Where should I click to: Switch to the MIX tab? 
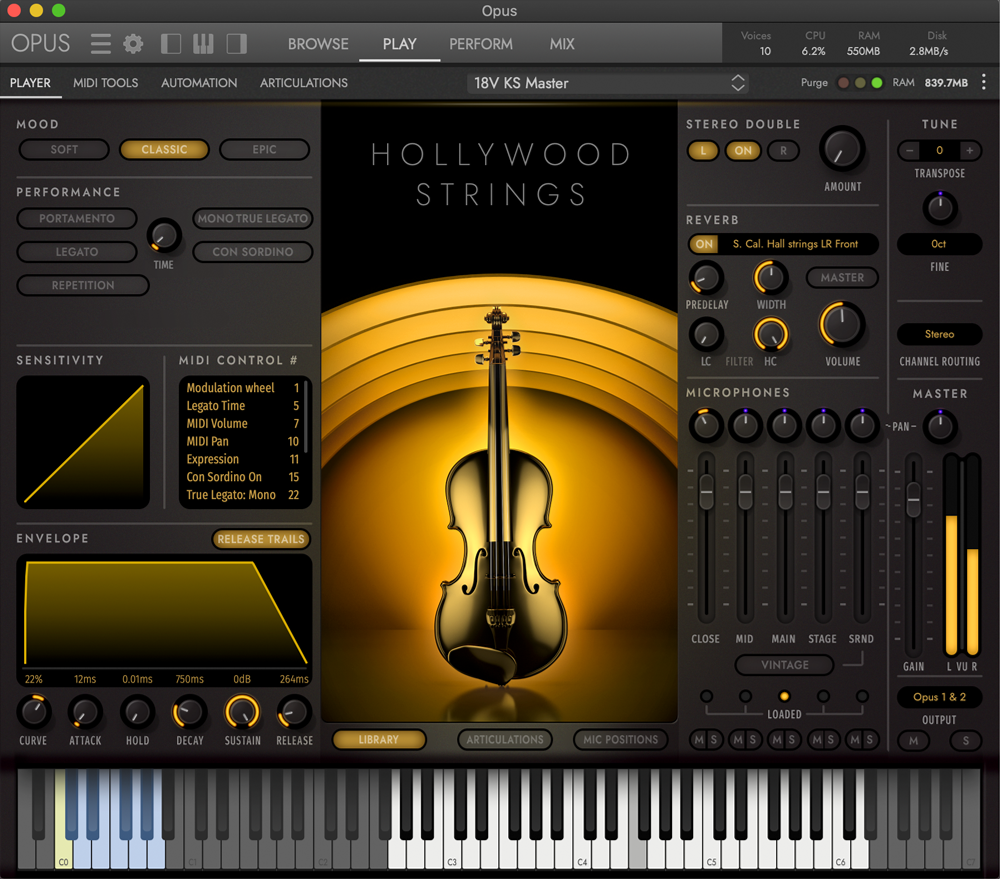562,44
